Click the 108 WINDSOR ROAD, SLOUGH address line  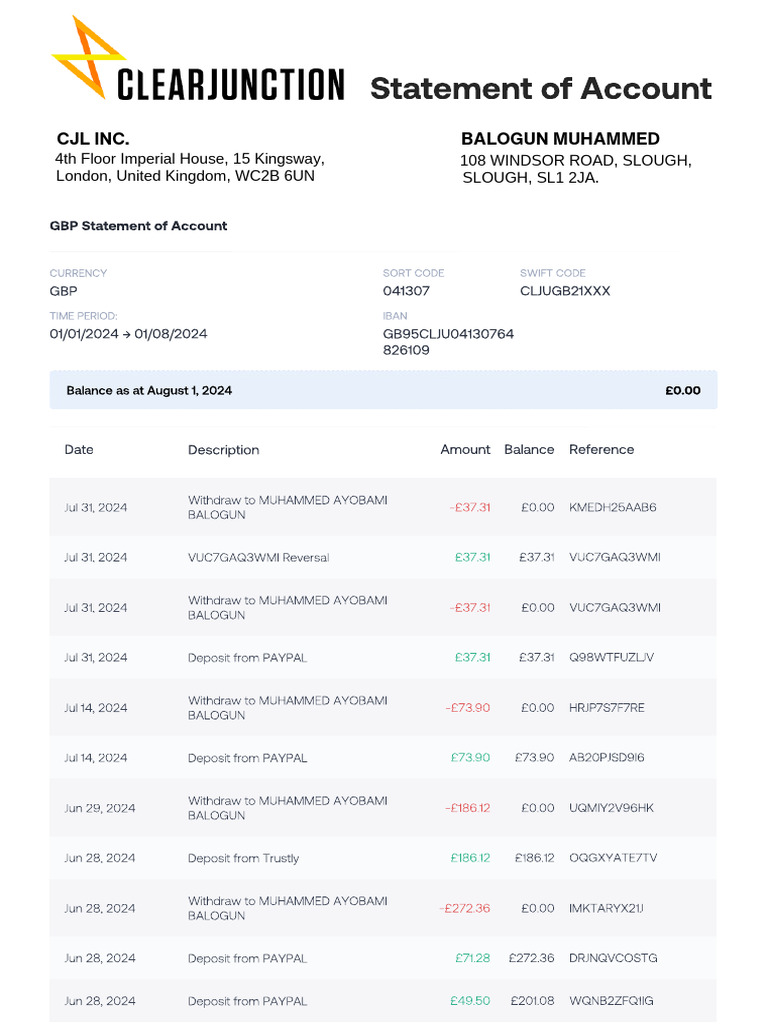coord(575,161)
